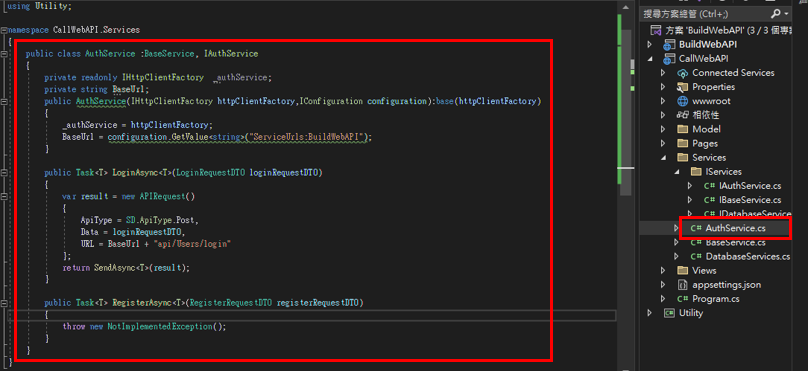Click the Services folder icon

[x=682, y=157]
